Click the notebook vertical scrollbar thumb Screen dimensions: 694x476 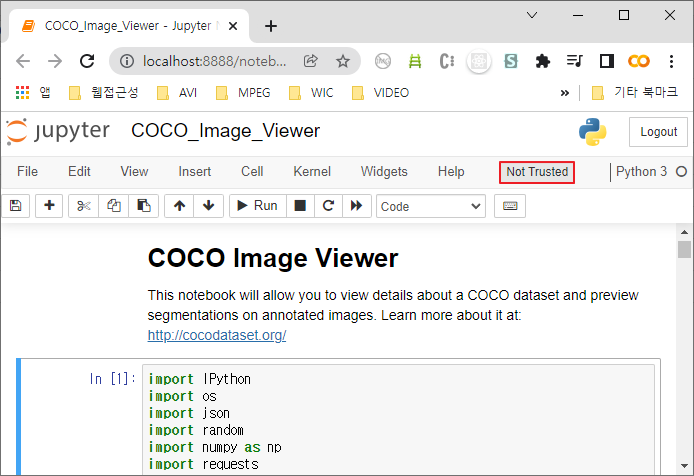click(684, 249)
